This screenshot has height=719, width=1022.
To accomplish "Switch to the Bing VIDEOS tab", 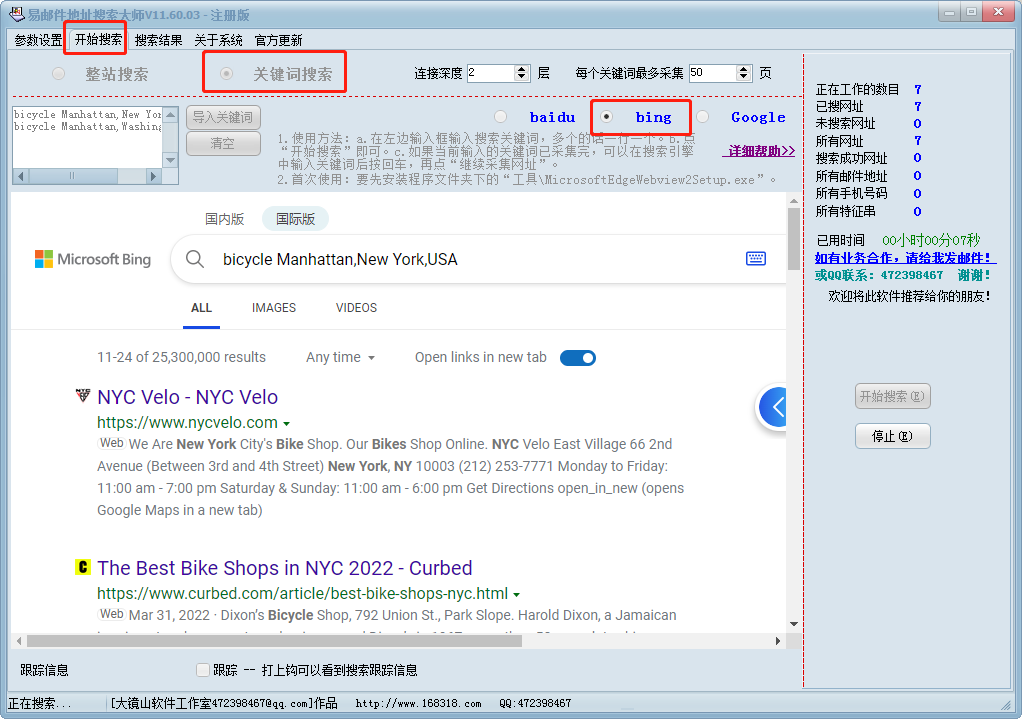I will pos(356,308).
